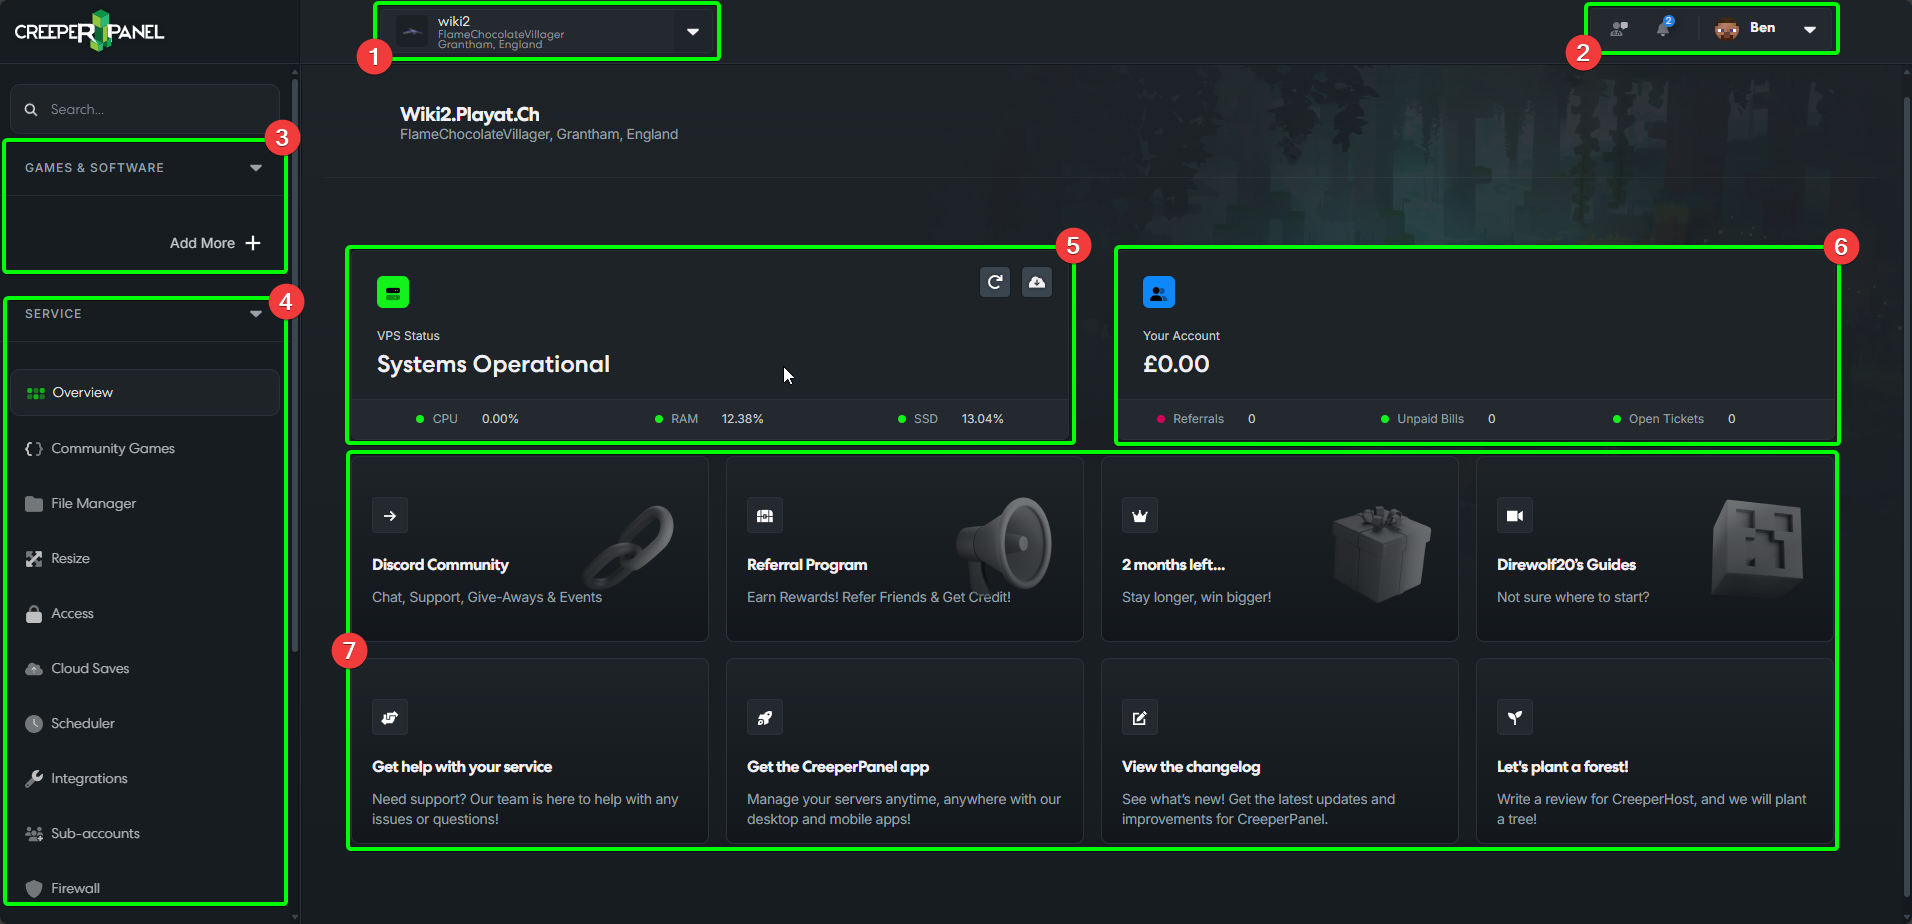
Task: Click the Access lock icon
Action: click(x=34, y=614)
